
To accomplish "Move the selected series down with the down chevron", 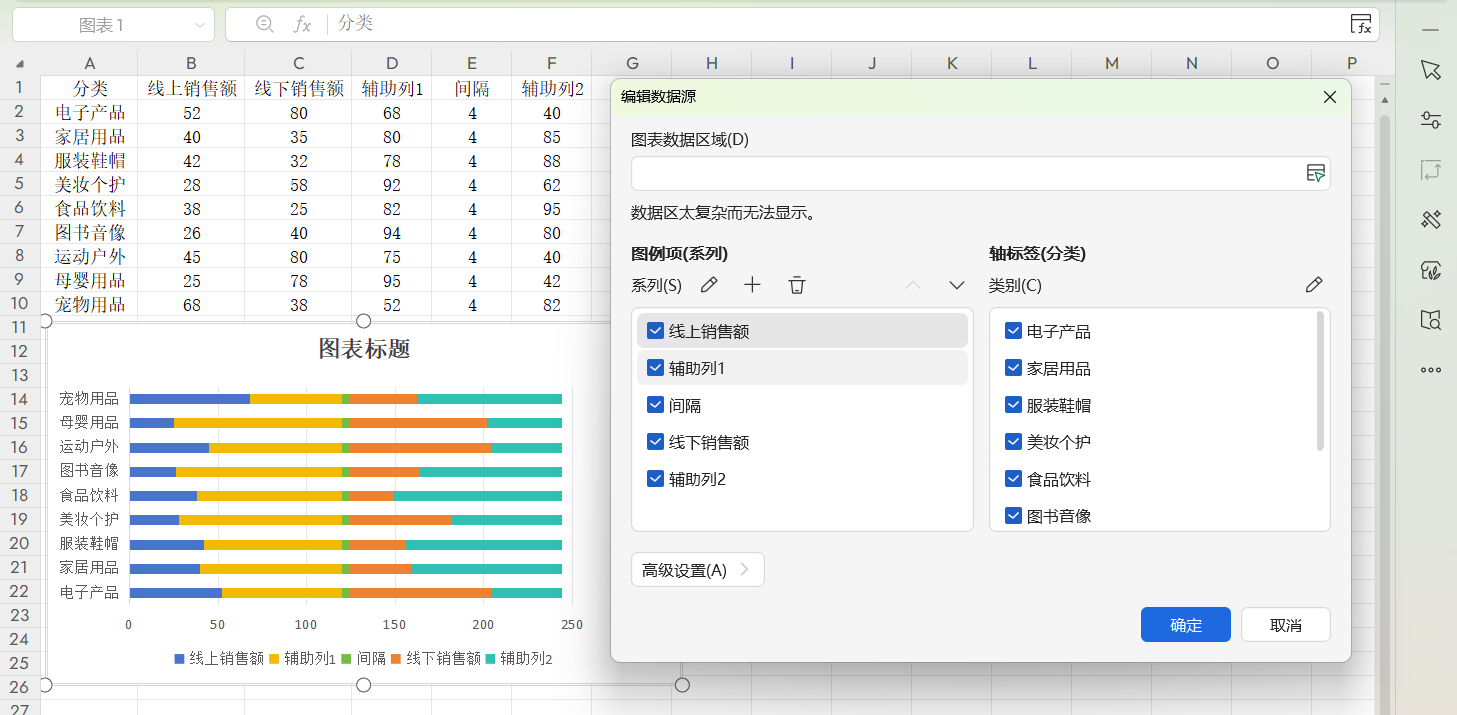I will [x=956, y=285].
